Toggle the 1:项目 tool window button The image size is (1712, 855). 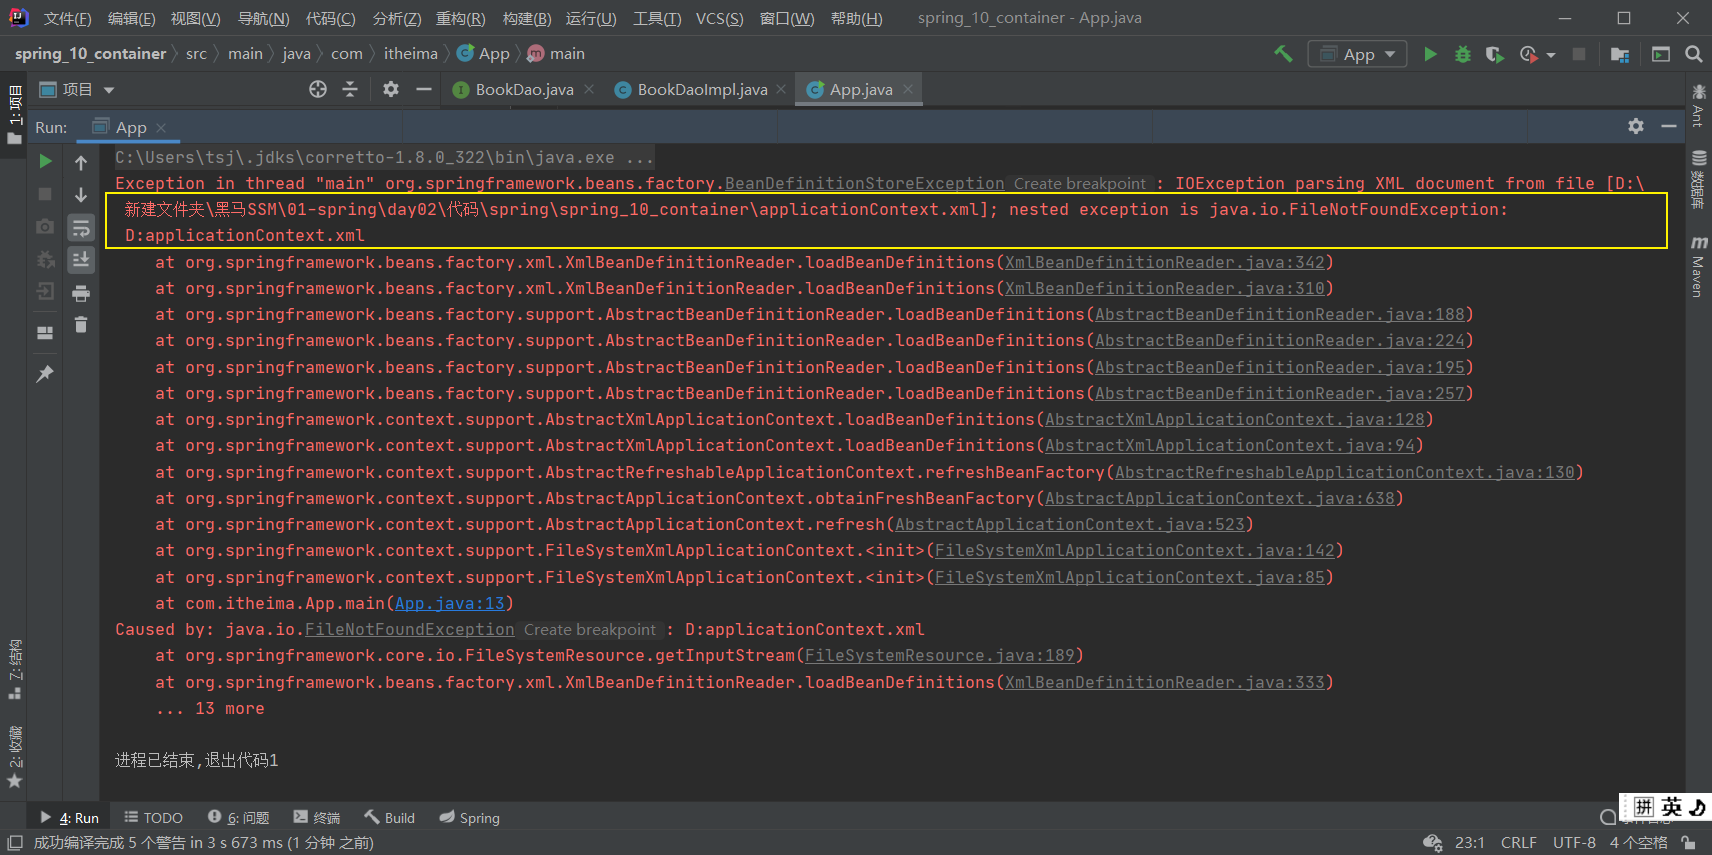pos(14,113)
